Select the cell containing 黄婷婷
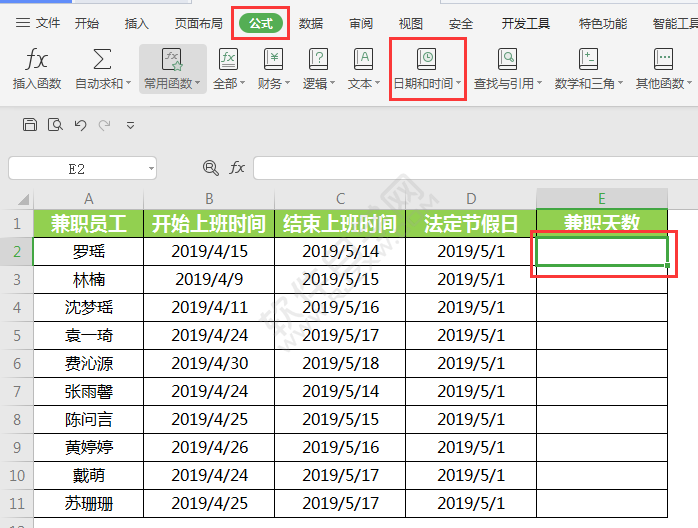 (x=89, y=447)
